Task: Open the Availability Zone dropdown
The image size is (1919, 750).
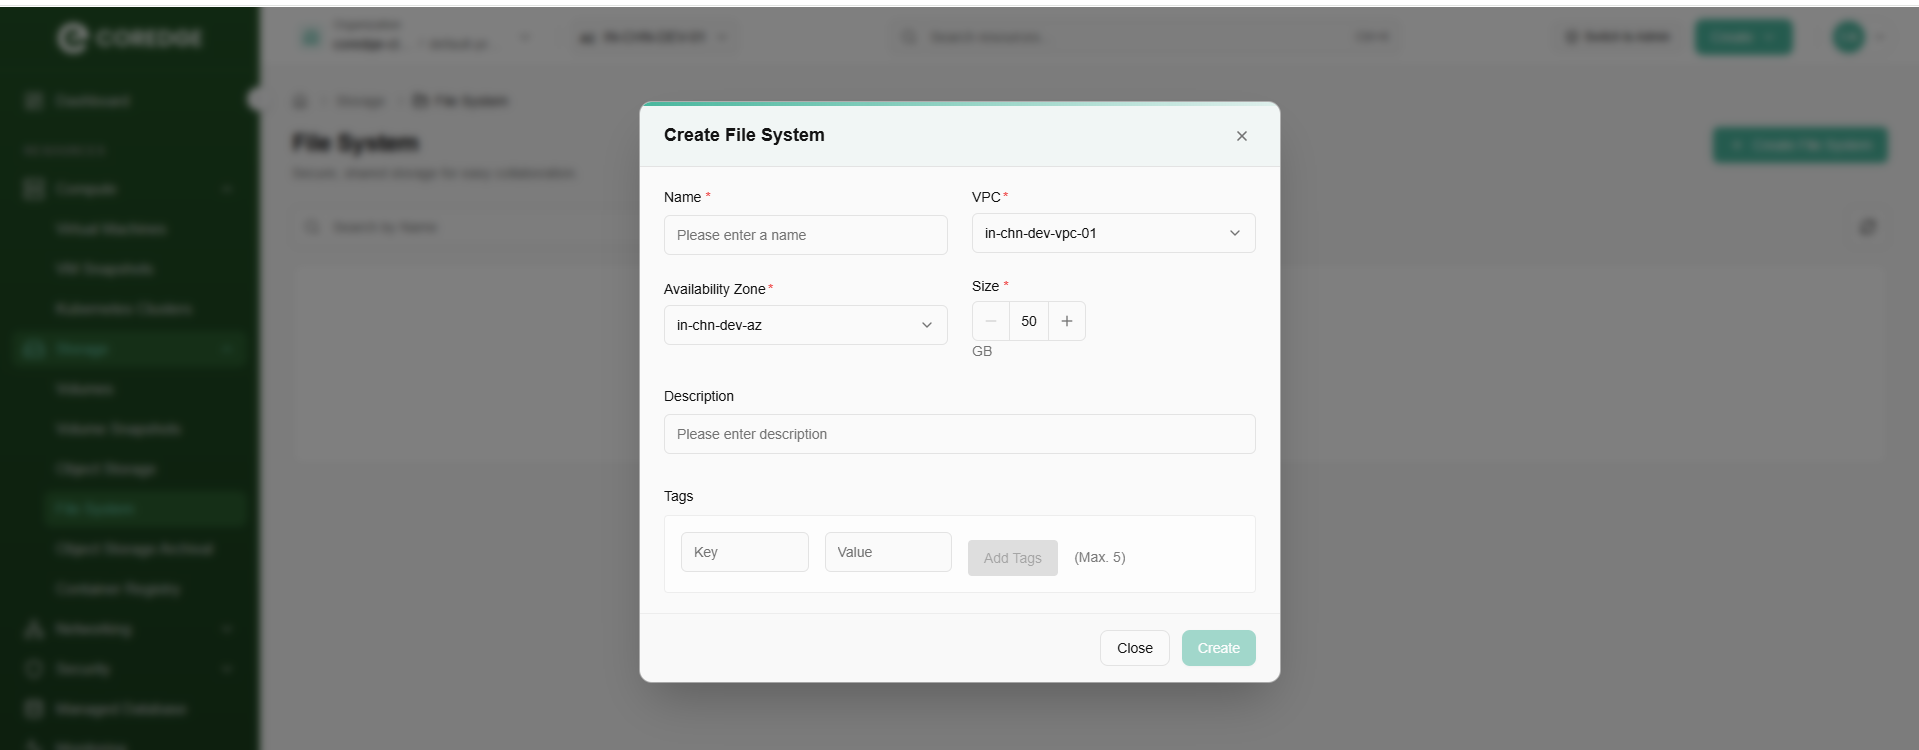Action: pos(805,325)
